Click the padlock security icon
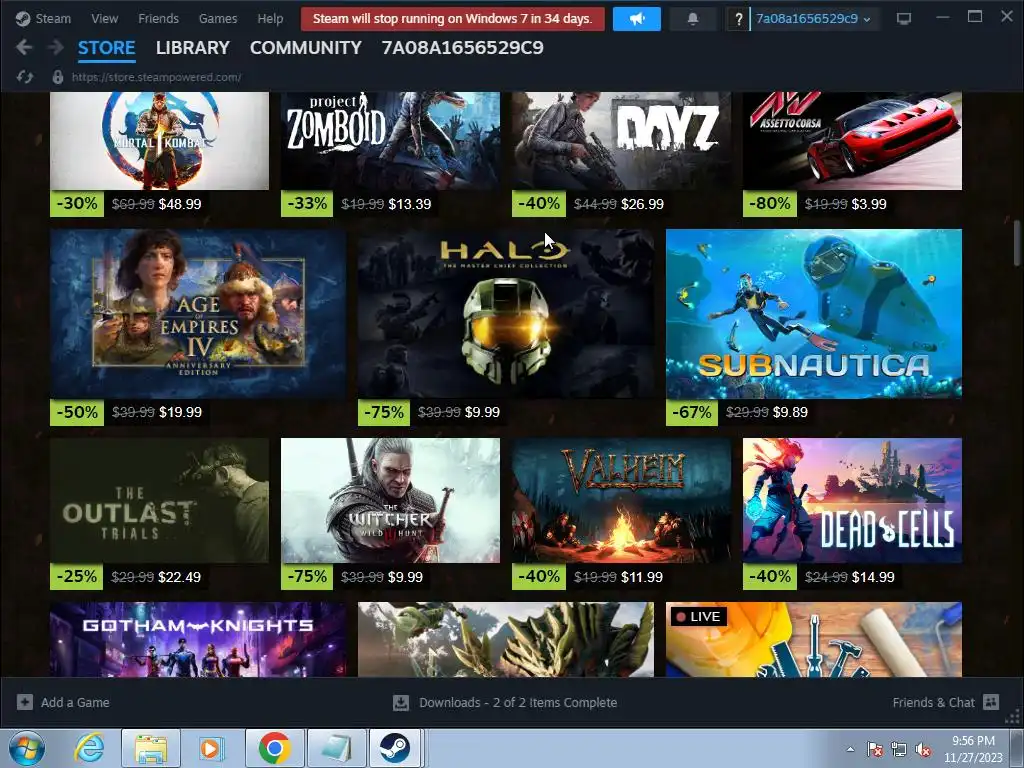This screenshot has width=1024, height=768. tap(57, 77)
